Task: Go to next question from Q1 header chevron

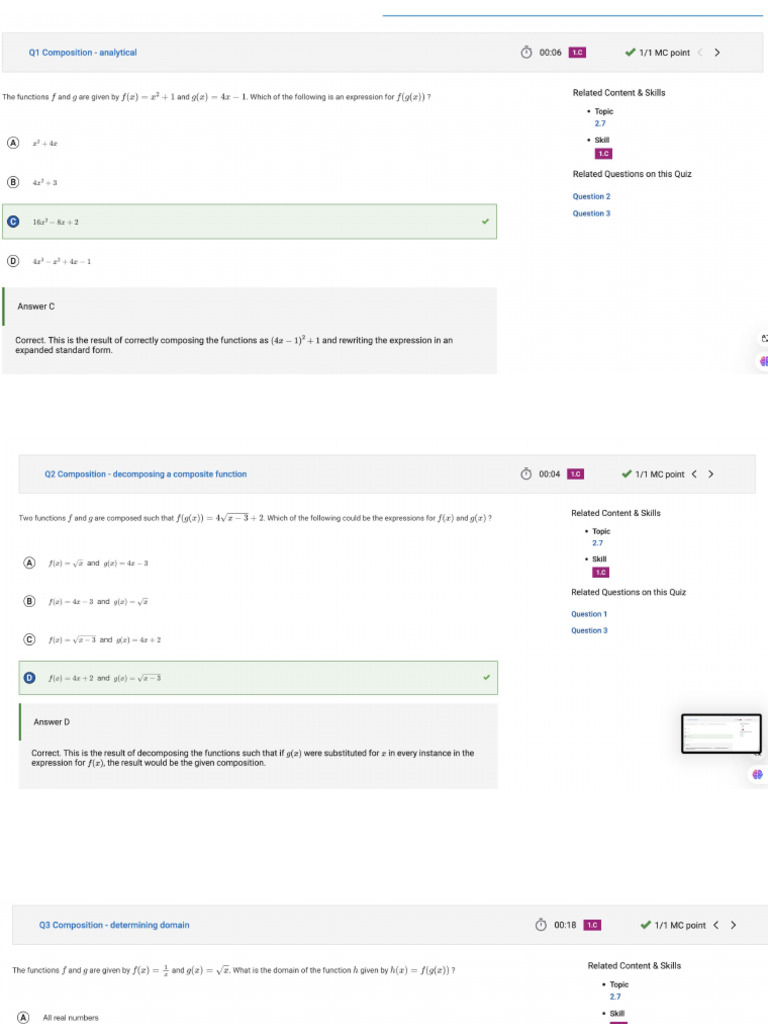Action: click(717, 53)
